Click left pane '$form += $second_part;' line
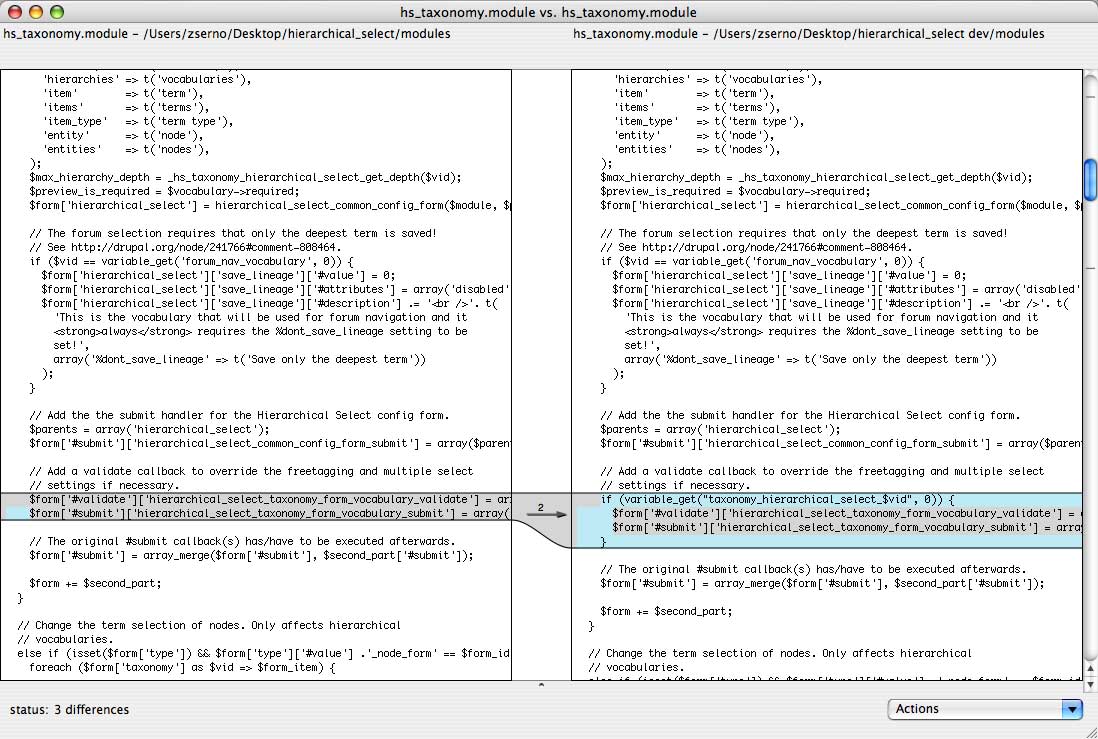1098x739 pixels. pos(95,583)
